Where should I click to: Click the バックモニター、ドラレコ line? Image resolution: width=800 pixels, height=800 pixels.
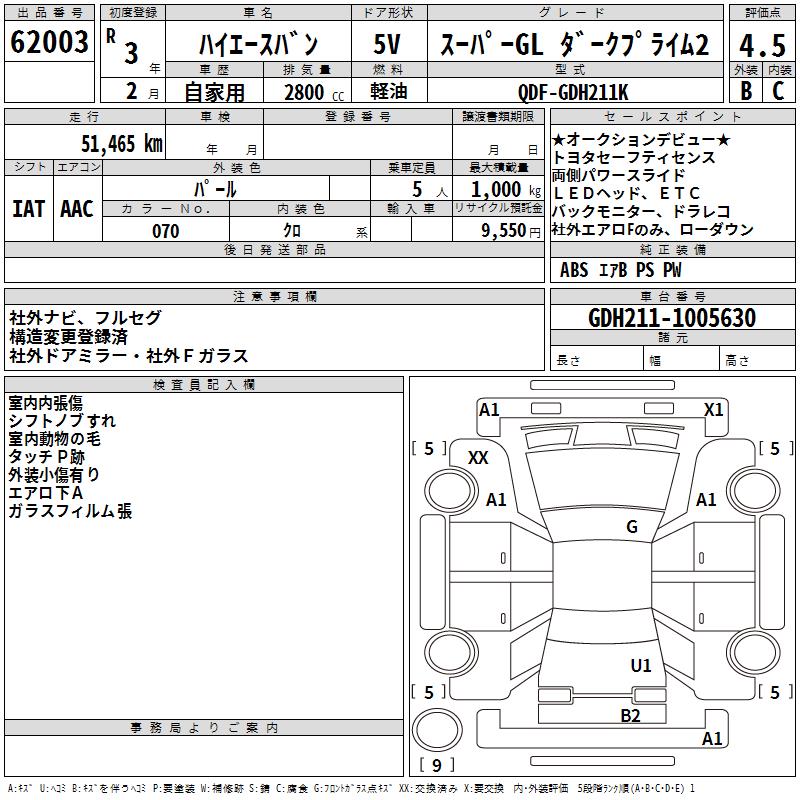click(x=641, y=211)
